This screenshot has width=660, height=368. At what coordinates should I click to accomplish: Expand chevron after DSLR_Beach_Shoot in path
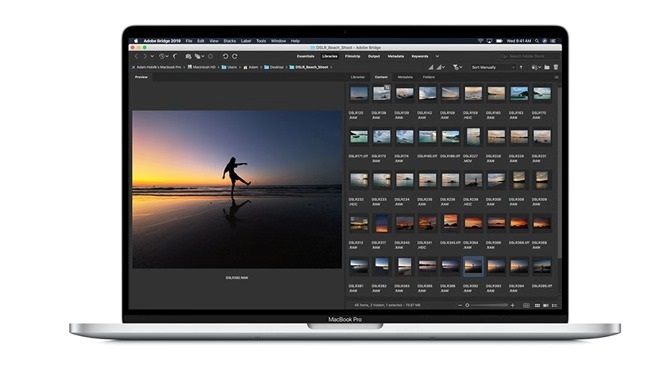pyautogui.click(x=331, y=67)
